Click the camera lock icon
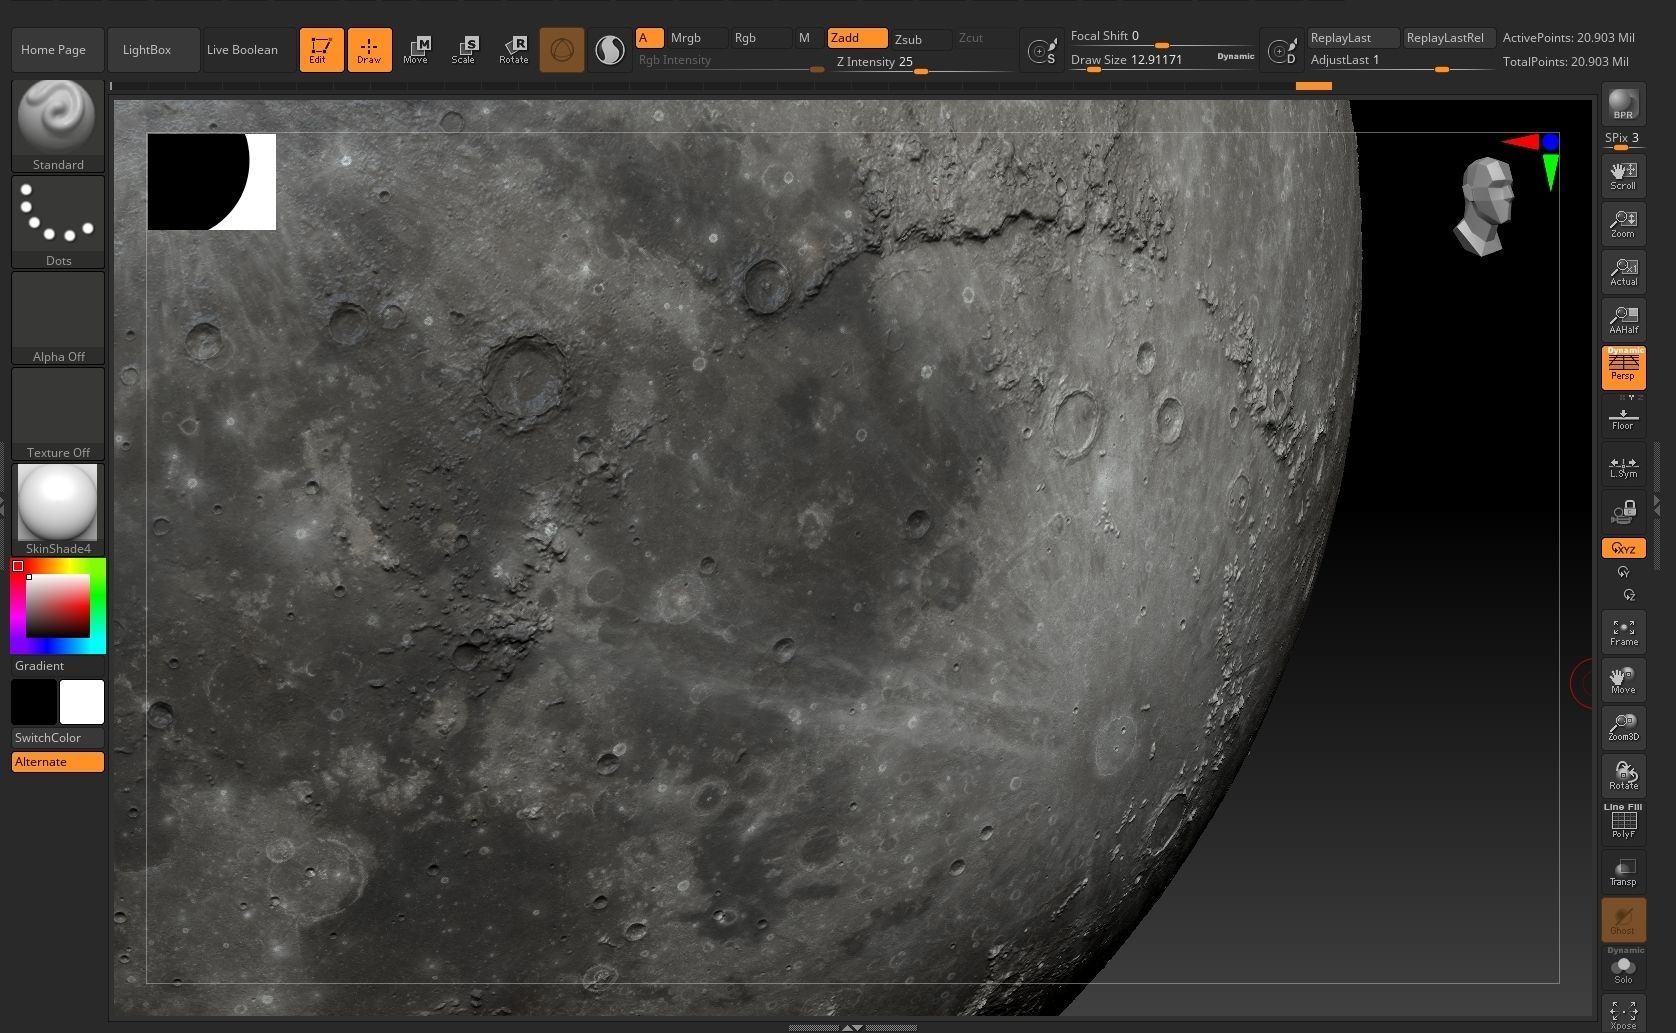The image size is (1676, 1033). [x=1623, y=512]
